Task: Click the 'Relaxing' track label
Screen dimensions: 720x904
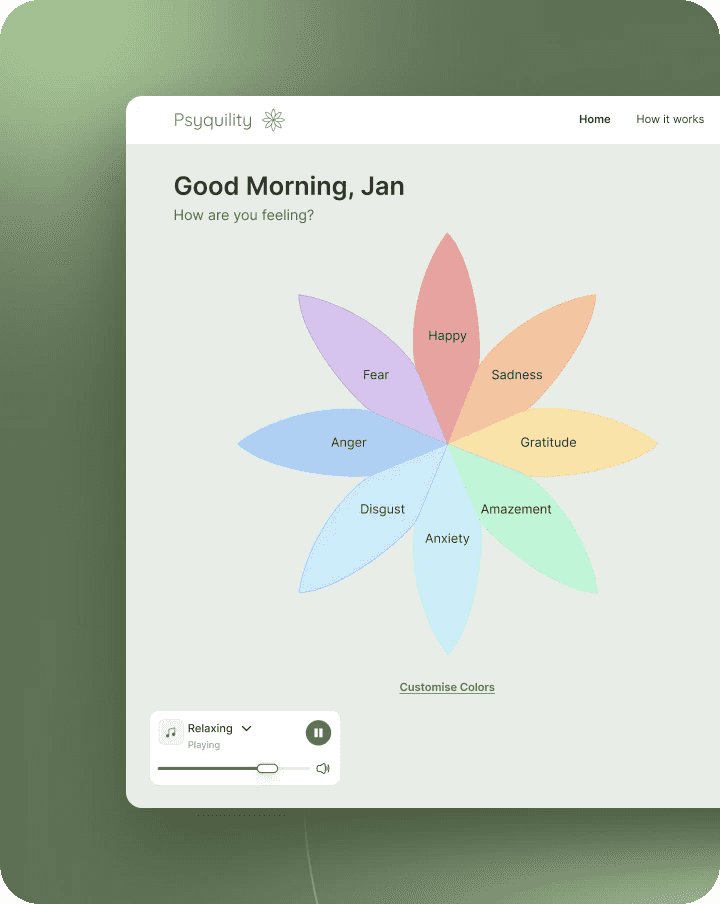Action: [210, 728]
